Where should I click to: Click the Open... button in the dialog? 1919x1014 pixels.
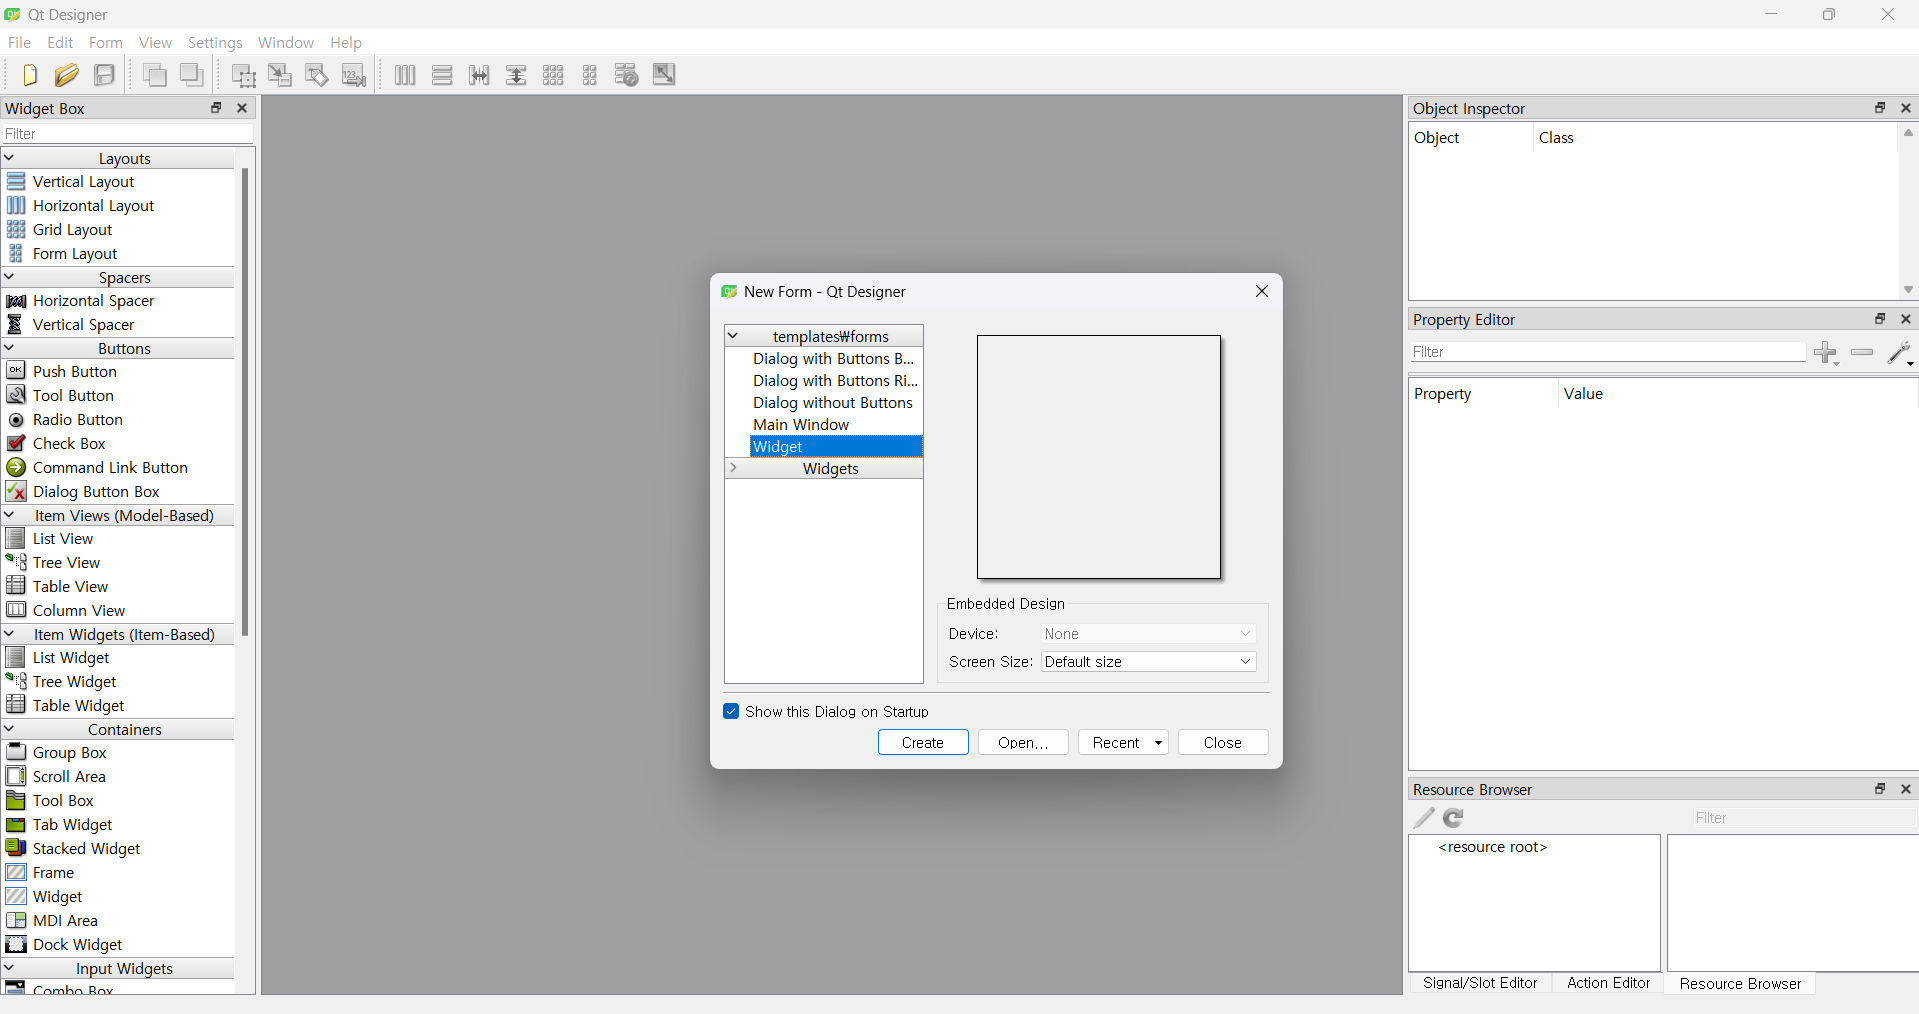tap(1023, 743)
